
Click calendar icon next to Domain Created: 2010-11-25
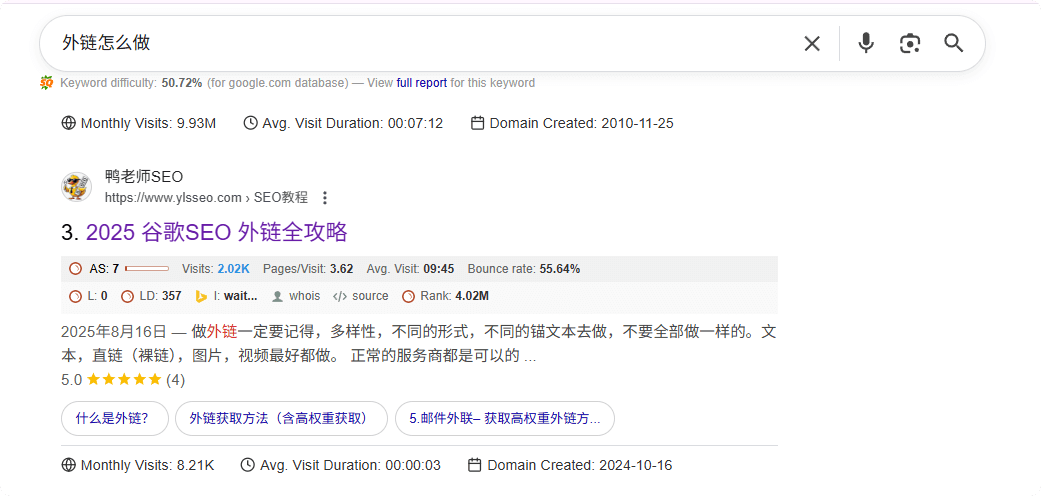click(477, 124)
